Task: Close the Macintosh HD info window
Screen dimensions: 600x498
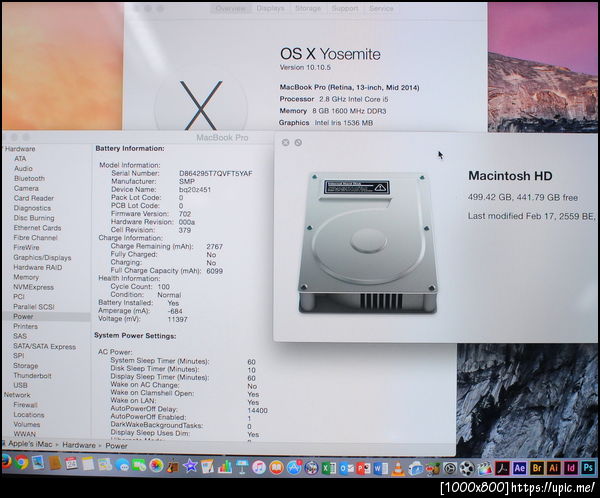Action: (x=285, y=142)
